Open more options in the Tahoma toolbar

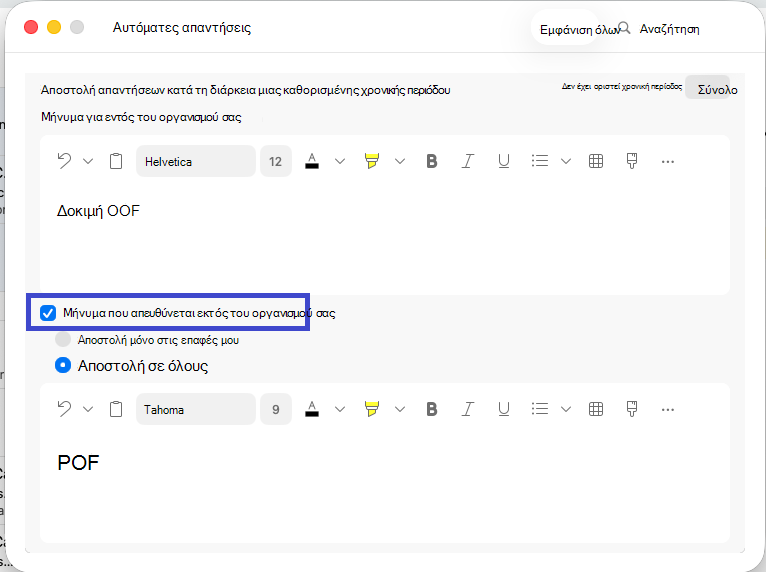[x=668, y=409]
